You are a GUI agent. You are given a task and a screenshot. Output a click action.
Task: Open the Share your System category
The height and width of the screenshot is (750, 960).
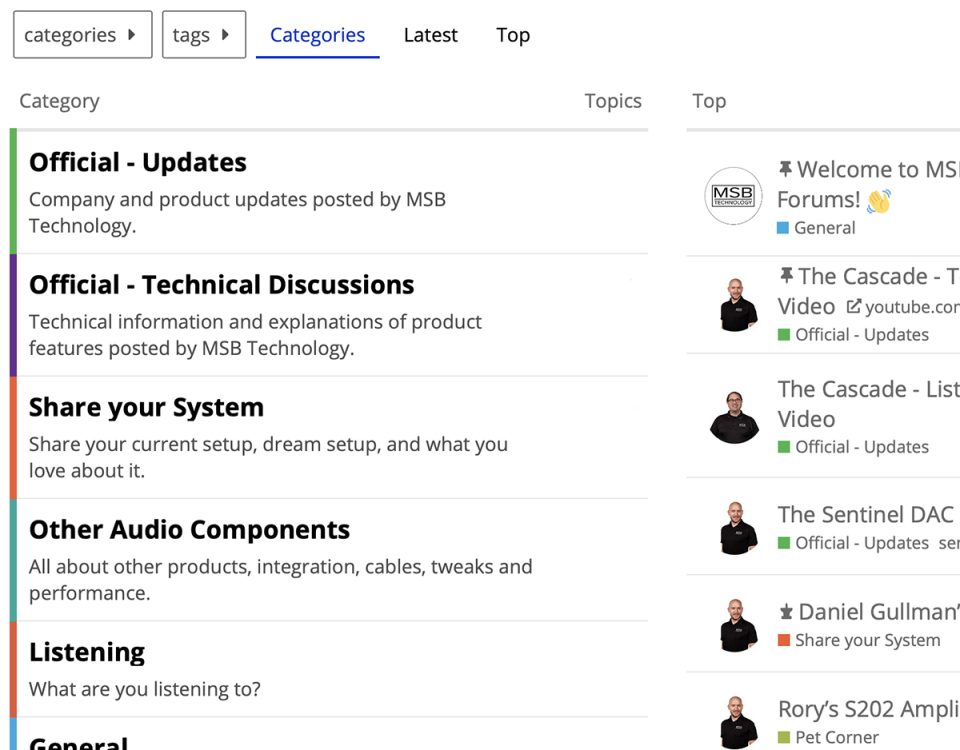click(x=146, y=407)
